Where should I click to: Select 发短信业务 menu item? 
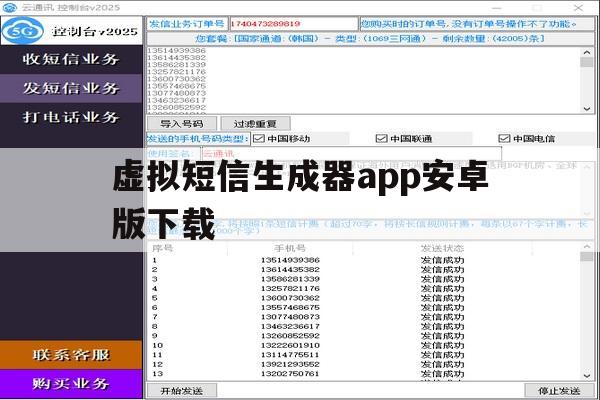71,88
